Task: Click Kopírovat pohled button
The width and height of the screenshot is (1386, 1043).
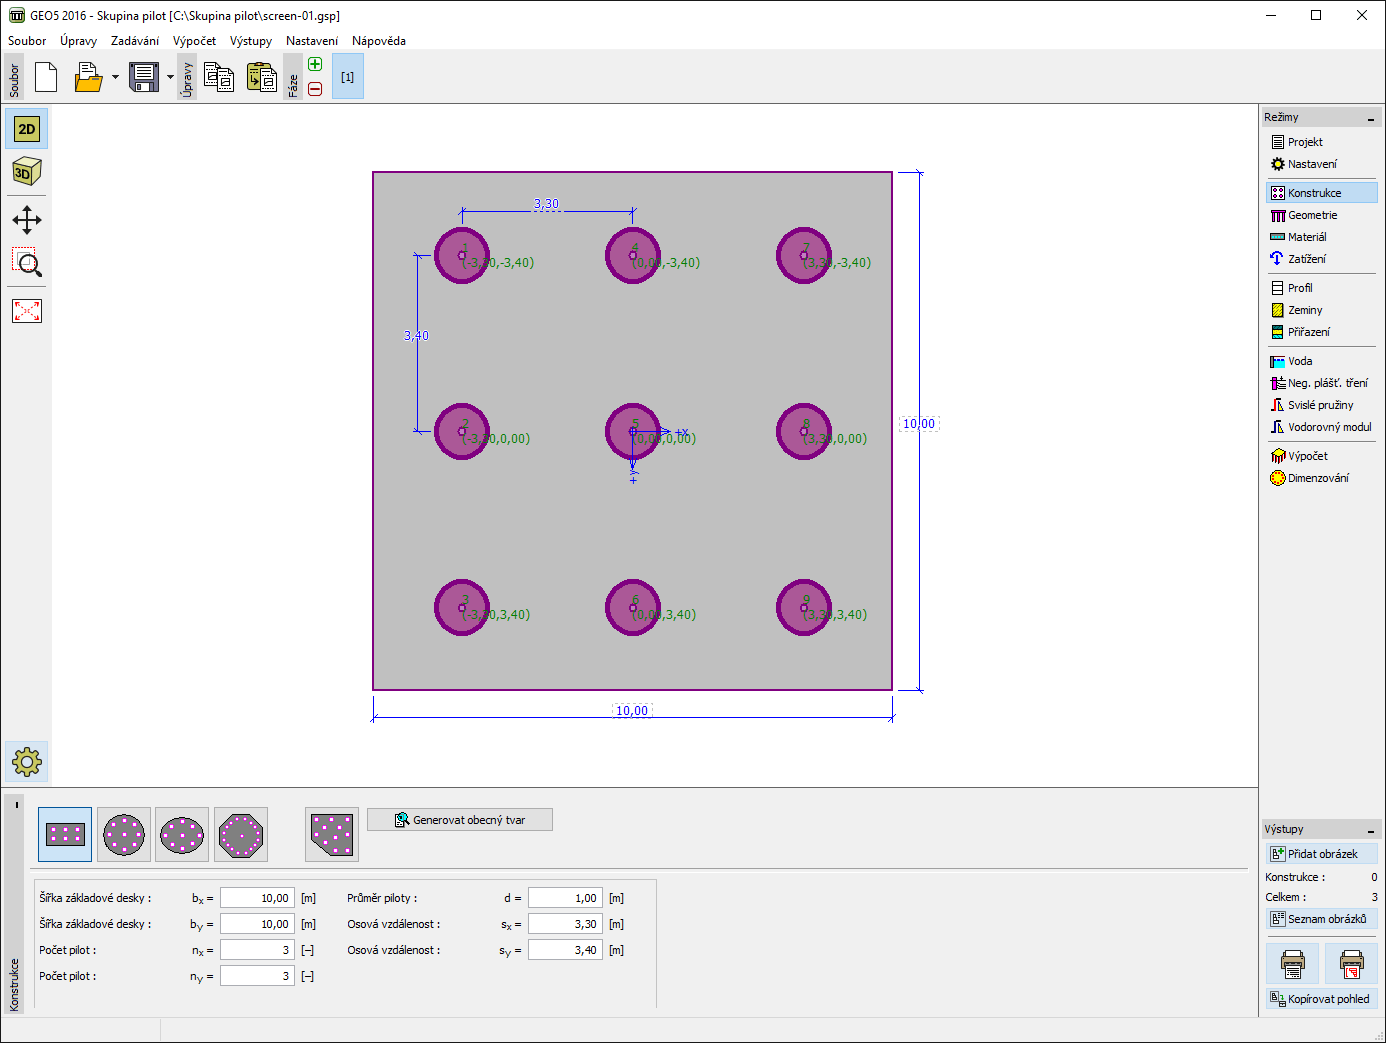Action: coord(1322,999)
